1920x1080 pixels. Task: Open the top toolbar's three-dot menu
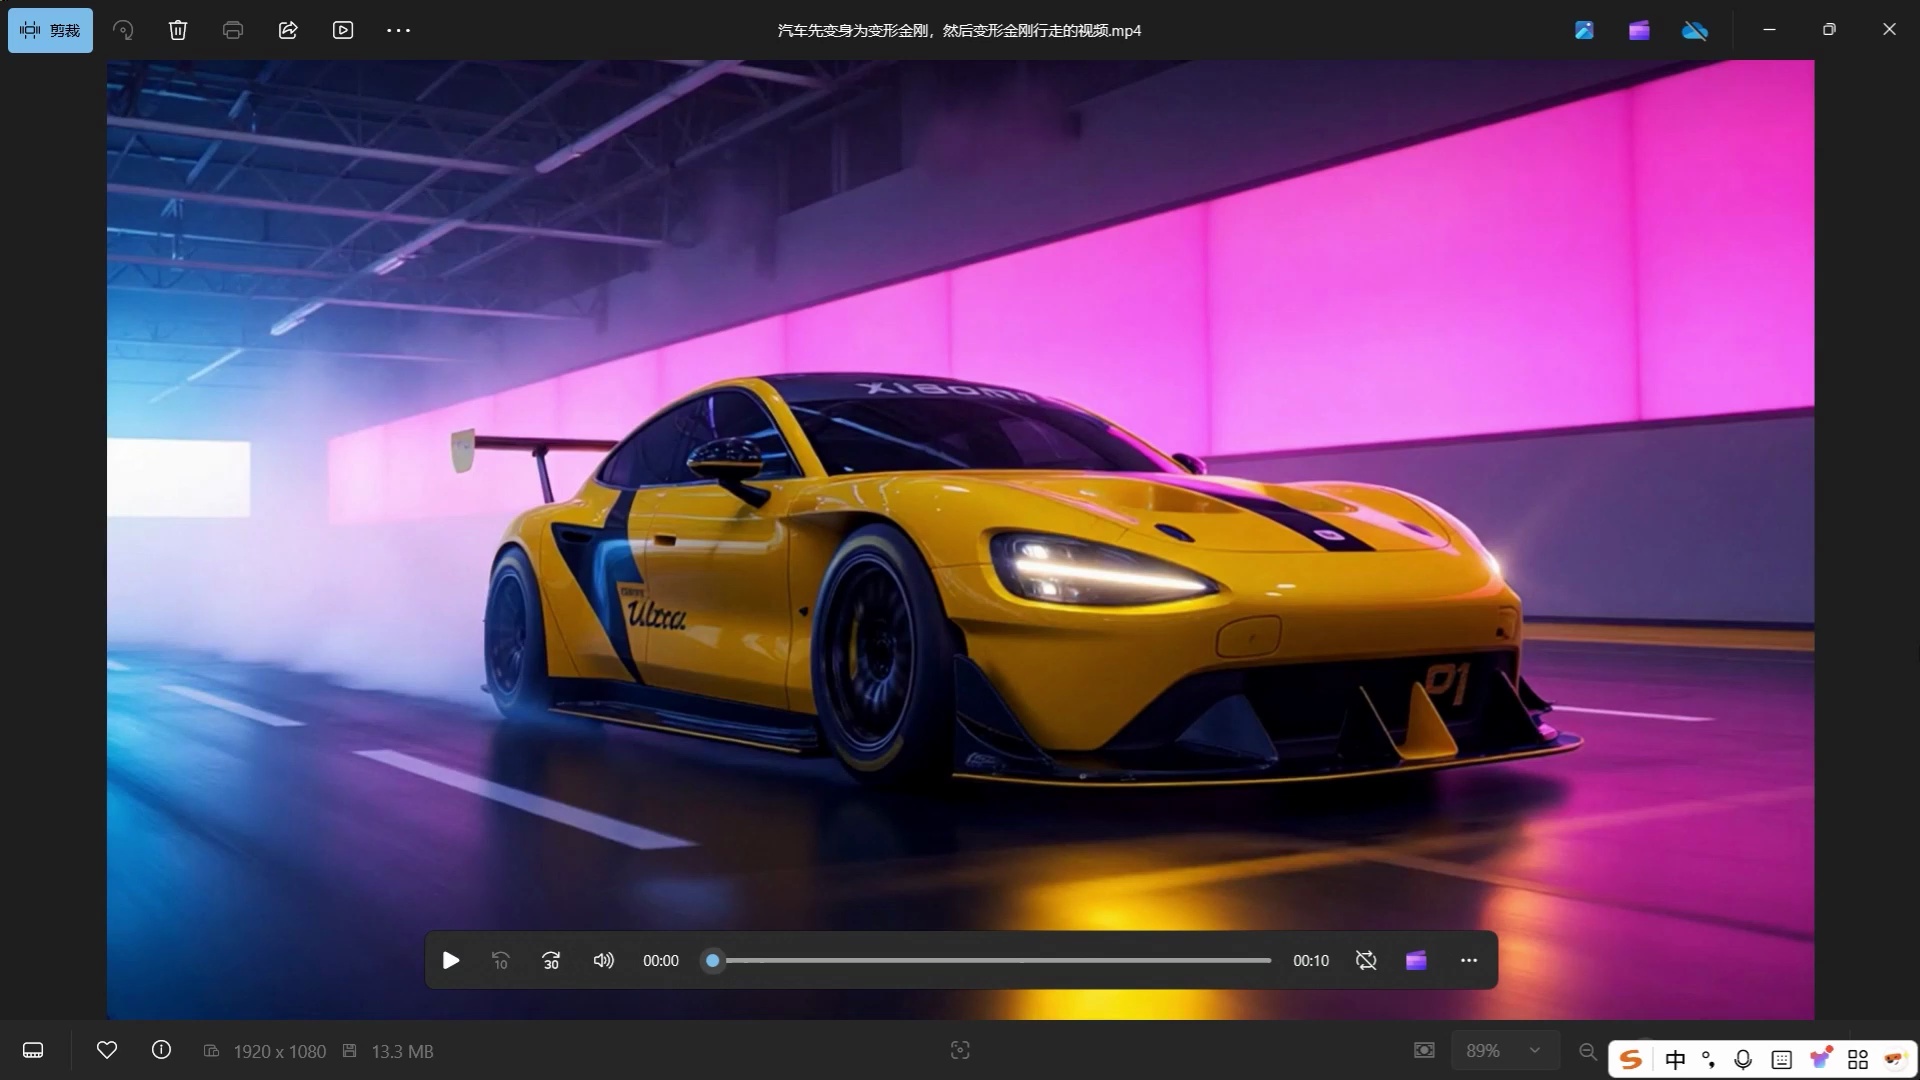point(398,30)
